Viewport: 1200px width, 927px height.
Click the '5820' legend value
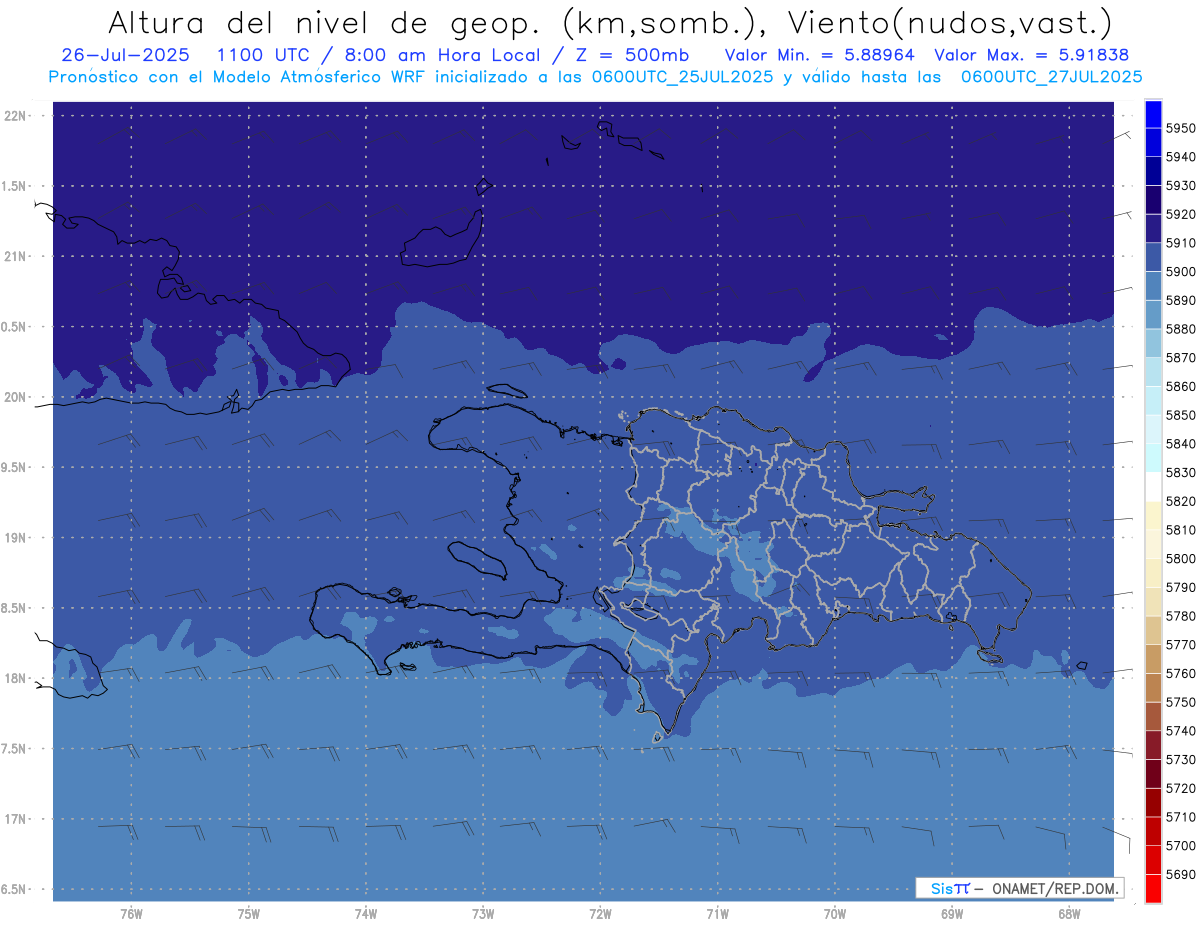coord(1181,501)
